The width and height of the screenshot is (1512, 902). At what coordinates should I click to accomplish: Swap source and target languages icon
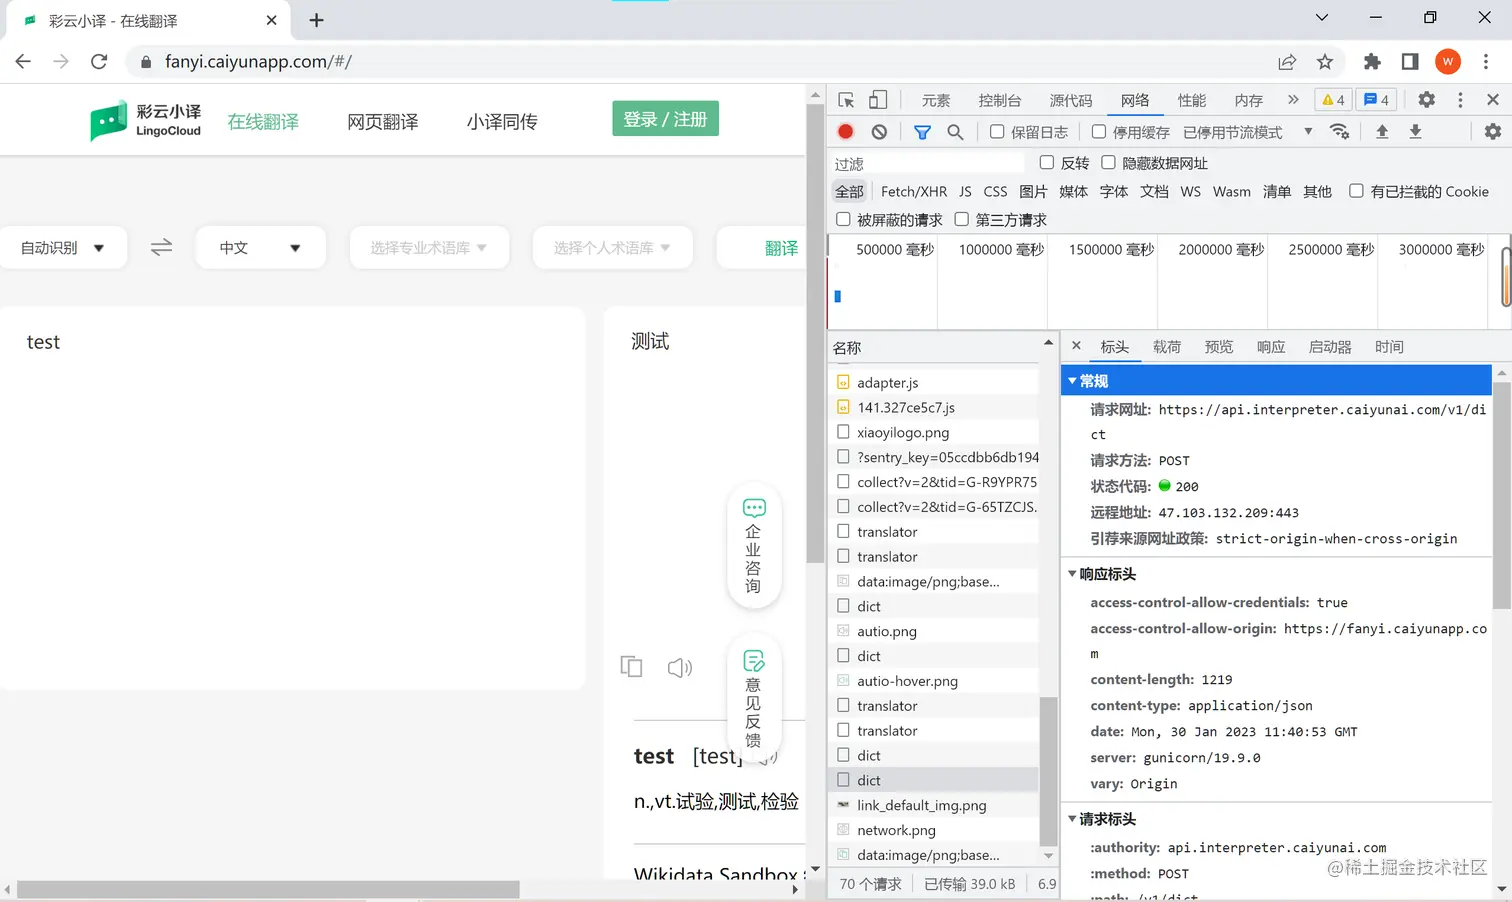(161, 247)
